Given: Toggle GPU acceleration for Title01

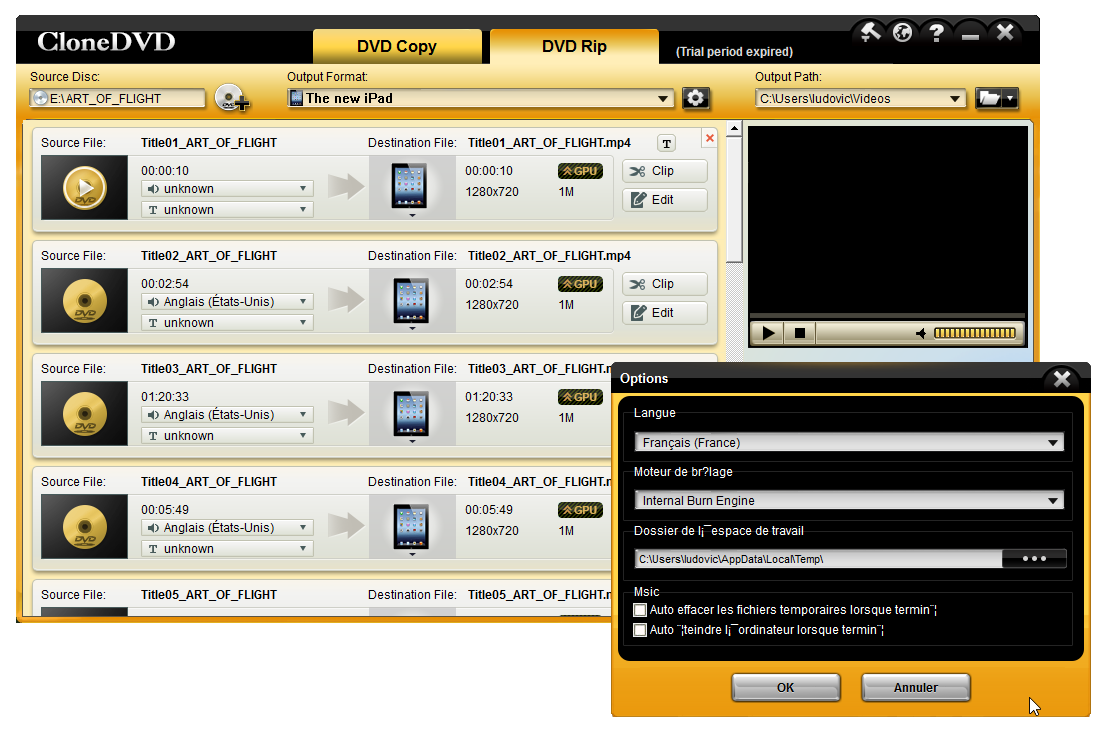Looking at the screenshot, I should [x=580, y=171].
